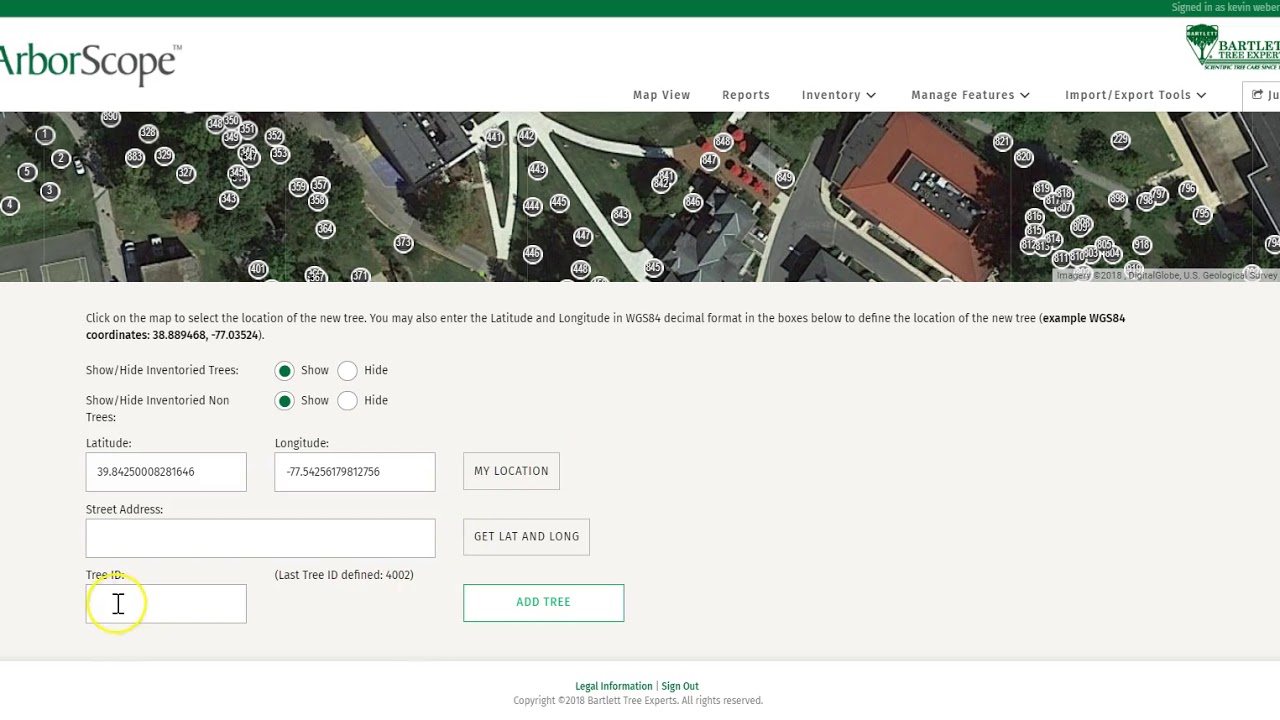Viewport: 1280px width, 720px height.
Task: Select tree marker 898 on the map
Action: click(x=1118, y=199)
